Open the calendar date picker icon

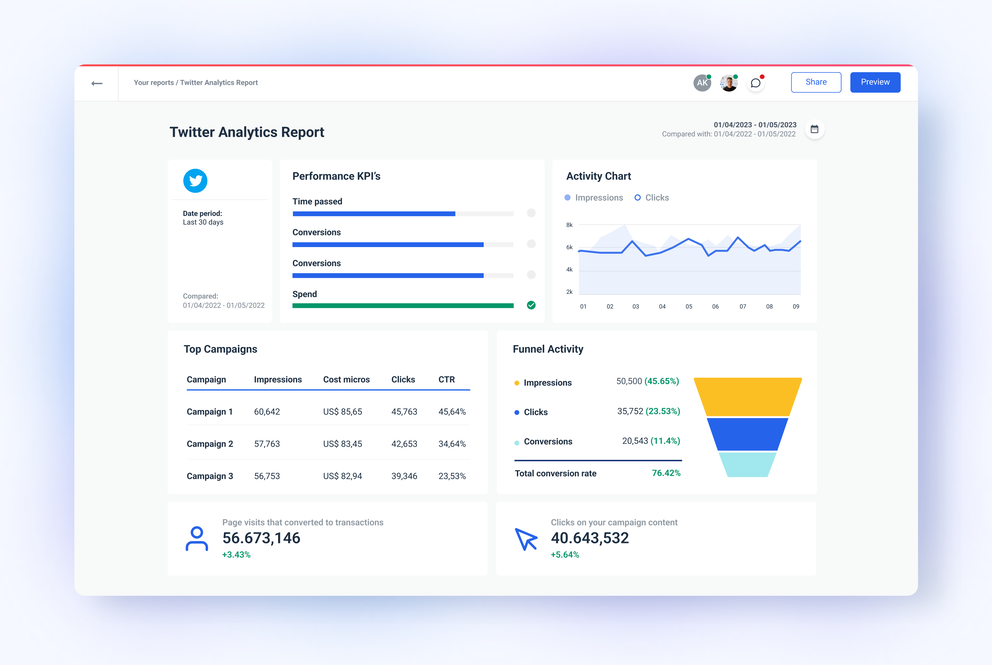[x=814, y=129]
